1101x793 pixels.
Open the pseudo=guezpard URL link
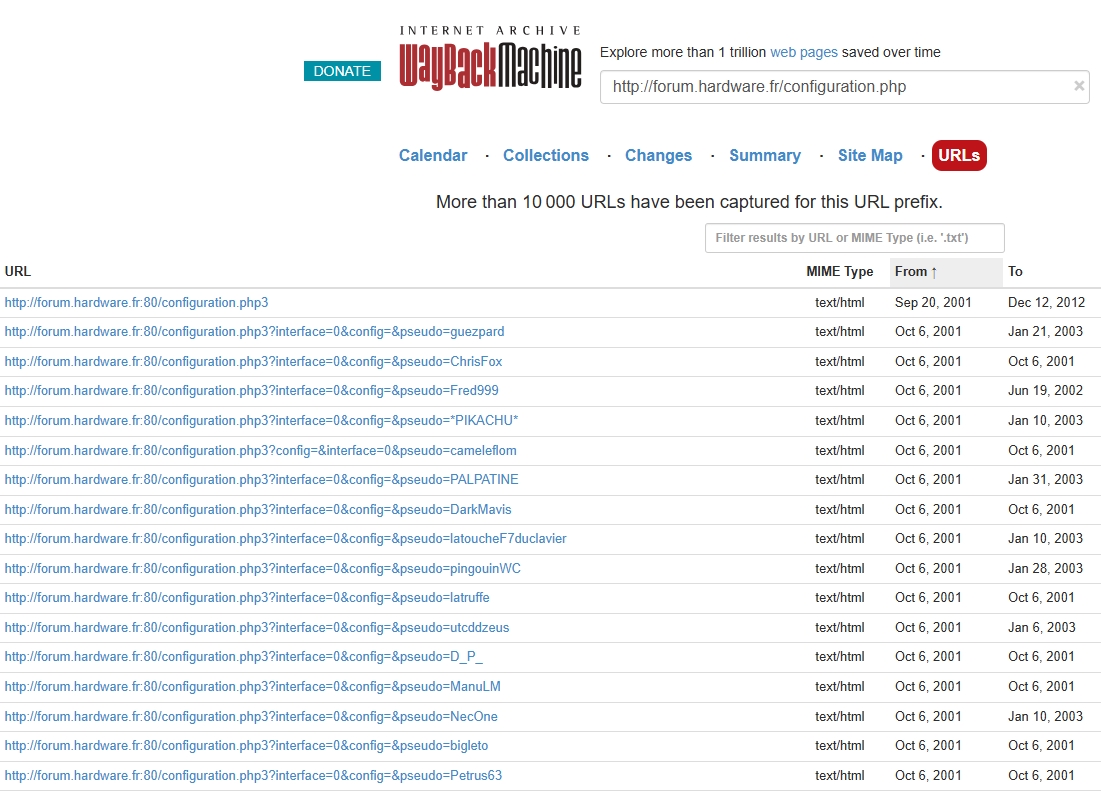pos(254,332)
